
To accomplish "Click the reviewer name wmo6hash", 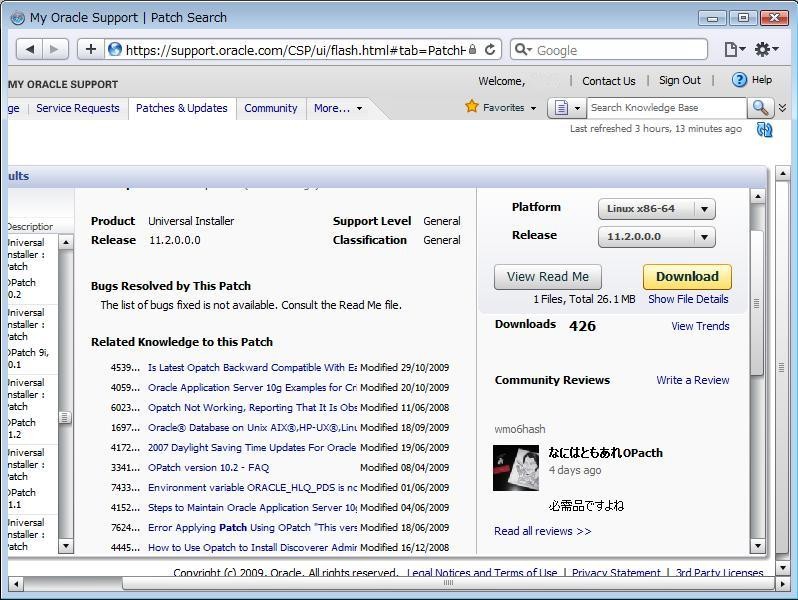I will [520, 429].
